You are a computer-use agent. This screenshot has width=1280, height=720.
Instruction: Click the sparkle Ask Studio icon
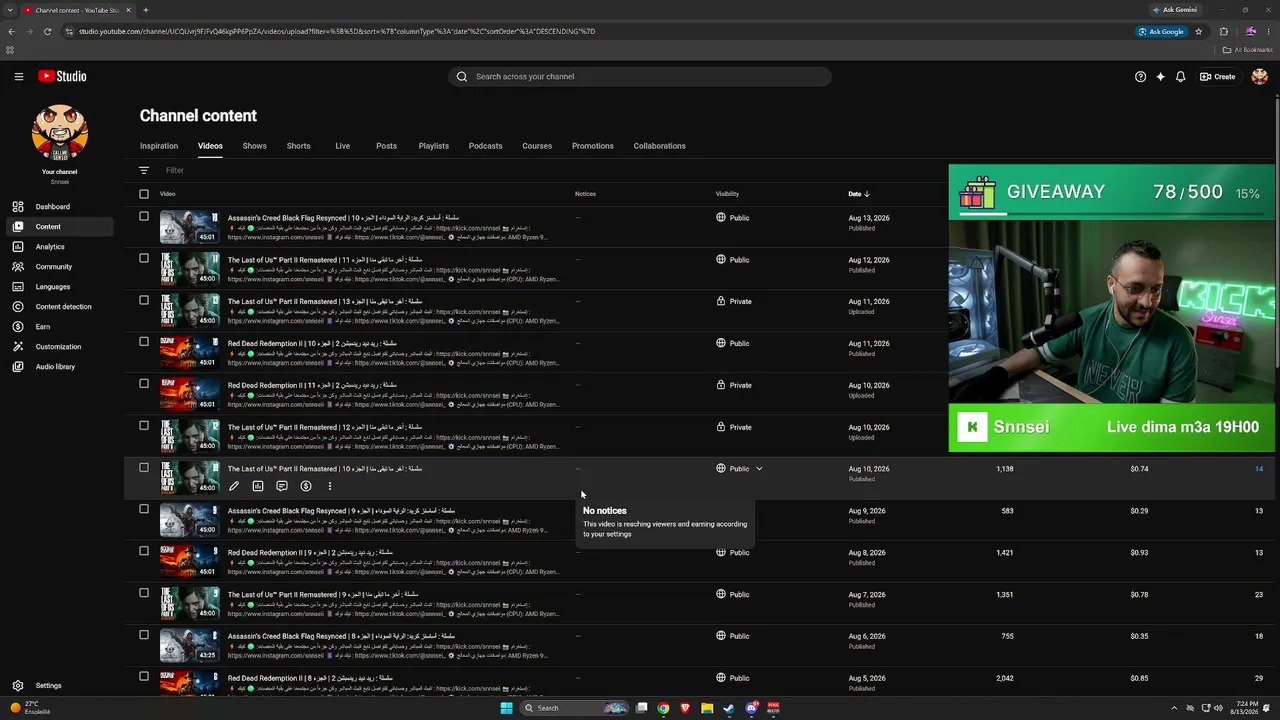[1160, 76]
